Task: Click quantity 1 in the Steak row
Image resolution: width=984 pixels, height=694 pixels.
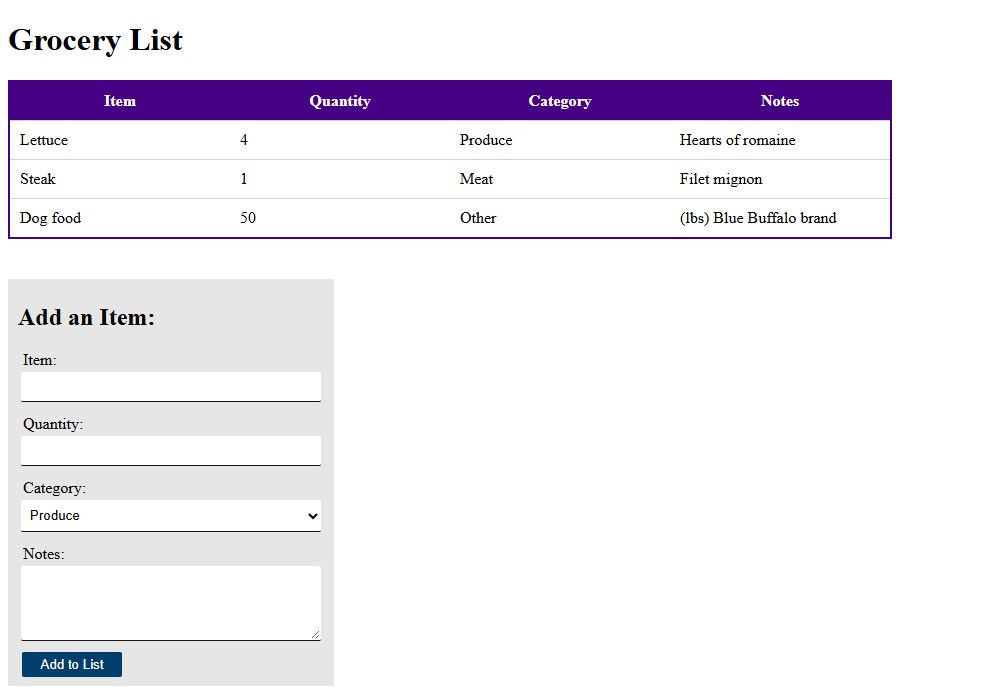Action: [340, 179]
